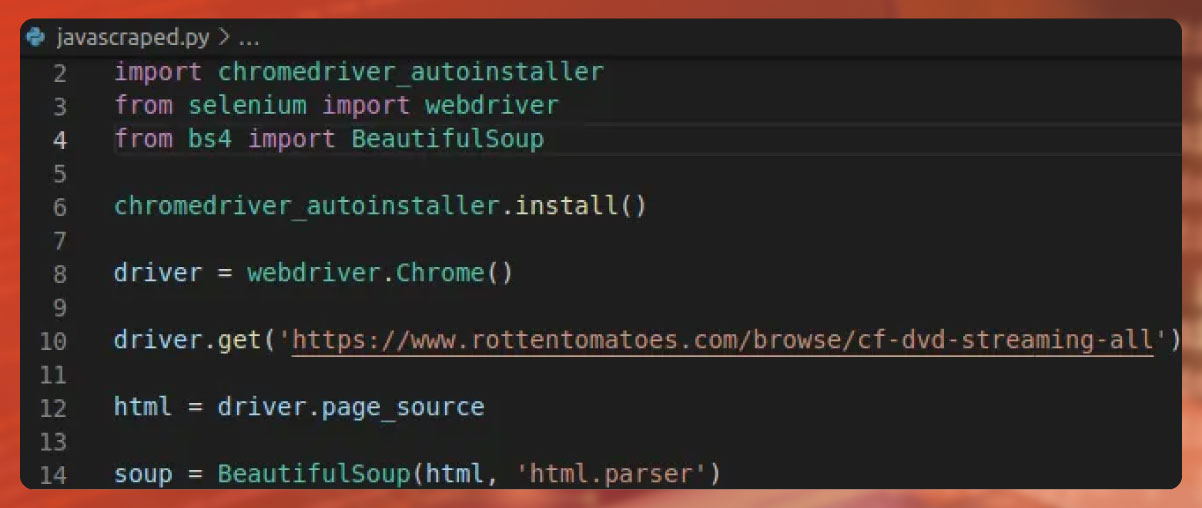
Task: Click line number 6 in gutter
Action: click(x=60, y=207)
